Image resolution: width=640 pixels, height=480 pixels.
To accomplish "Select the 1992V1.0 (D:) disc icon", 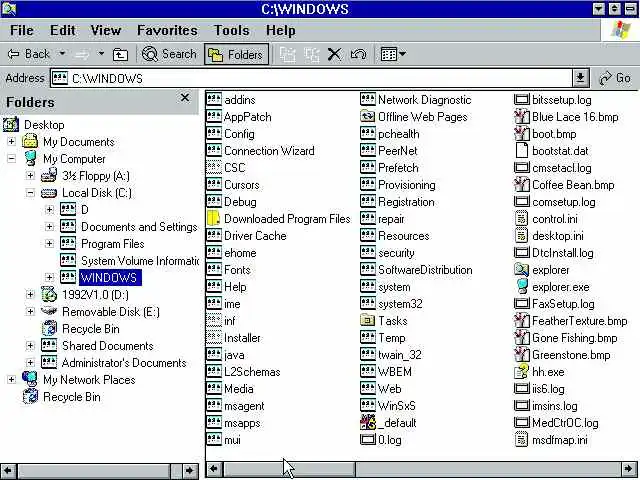I will tap(49, 295).
